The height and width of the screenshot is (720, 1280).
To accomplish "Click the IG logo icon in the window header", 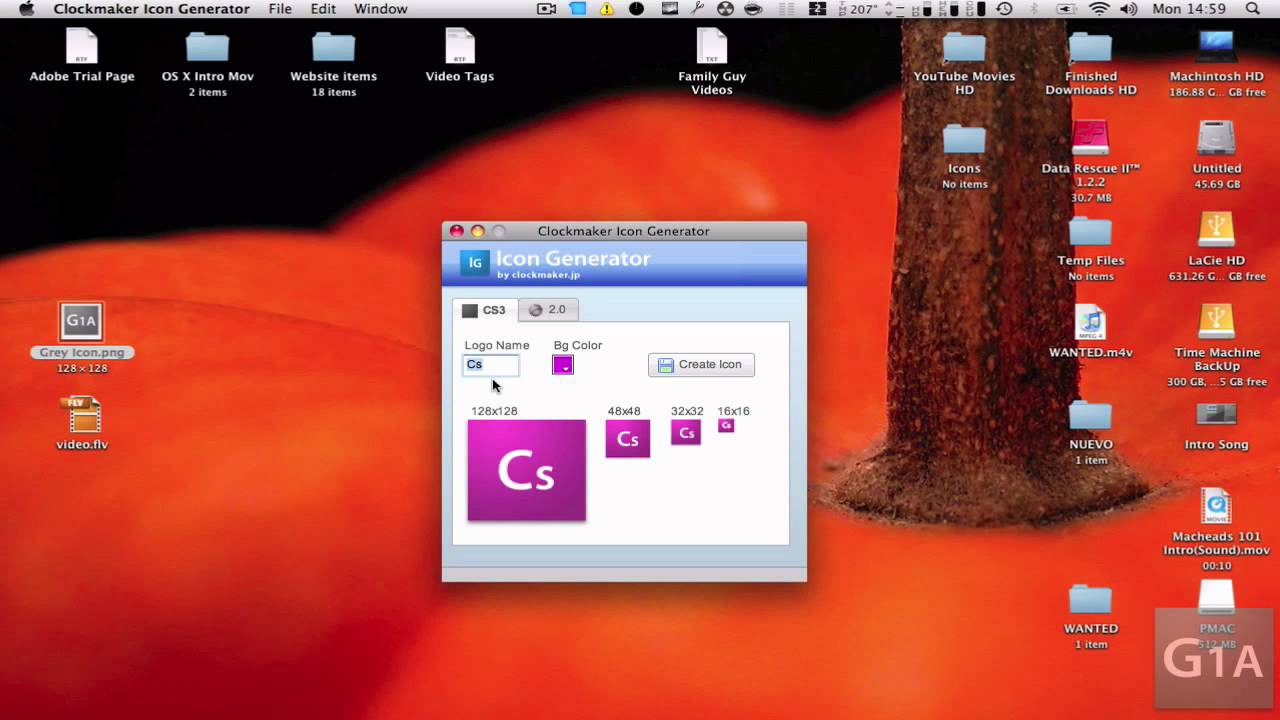I will point(475,262).
